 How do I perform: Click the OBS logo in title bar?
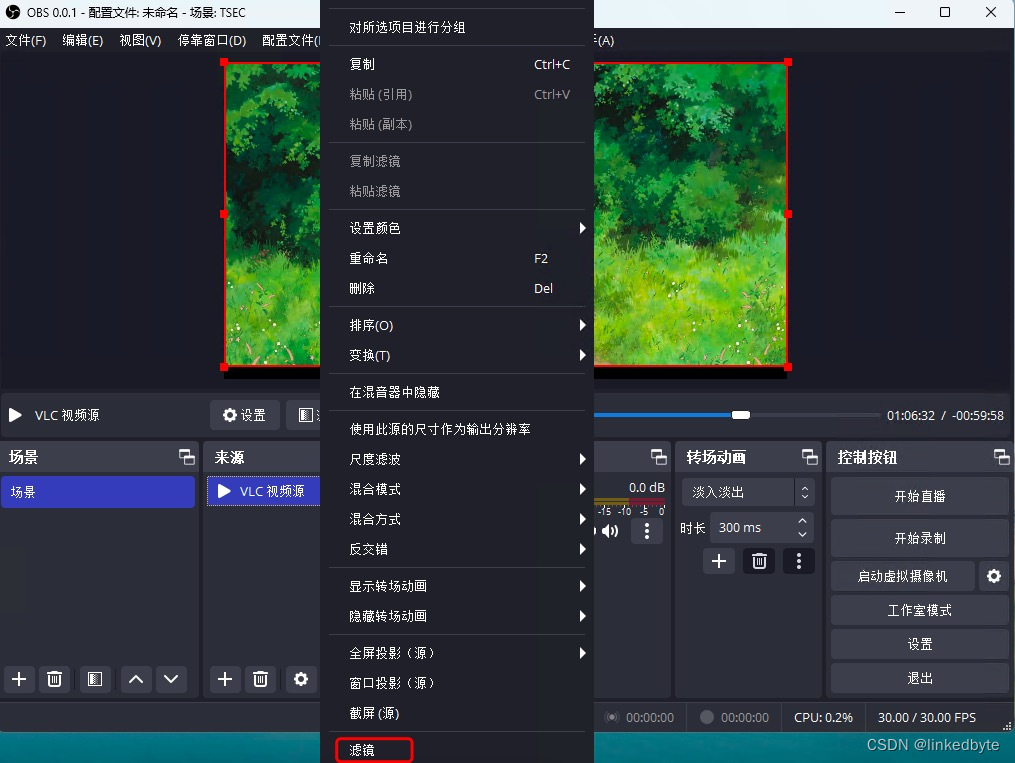coord(12,12)
